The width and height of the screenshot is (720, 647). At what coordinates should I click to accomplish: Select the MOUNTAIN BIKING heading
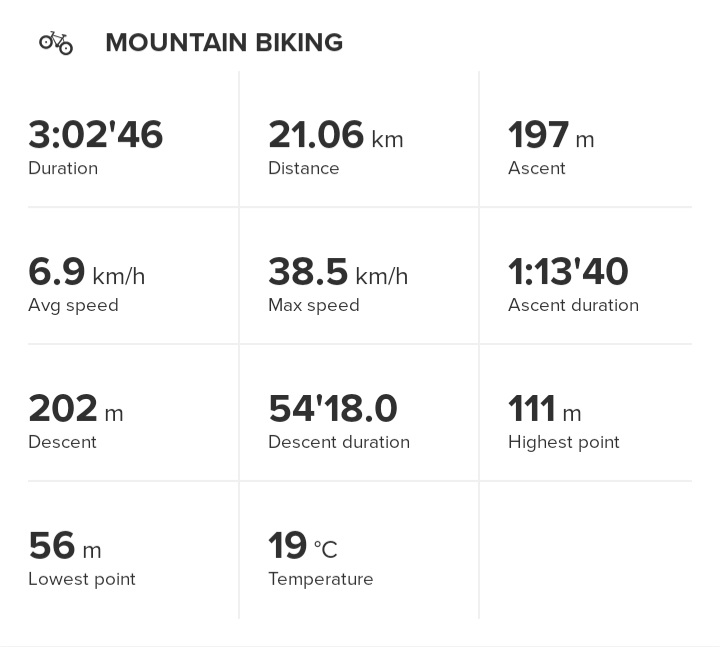224,43
